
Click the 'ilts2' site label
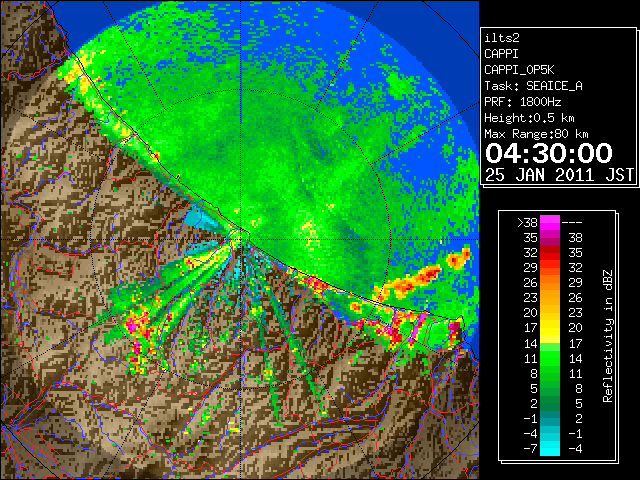coord(502,38)
